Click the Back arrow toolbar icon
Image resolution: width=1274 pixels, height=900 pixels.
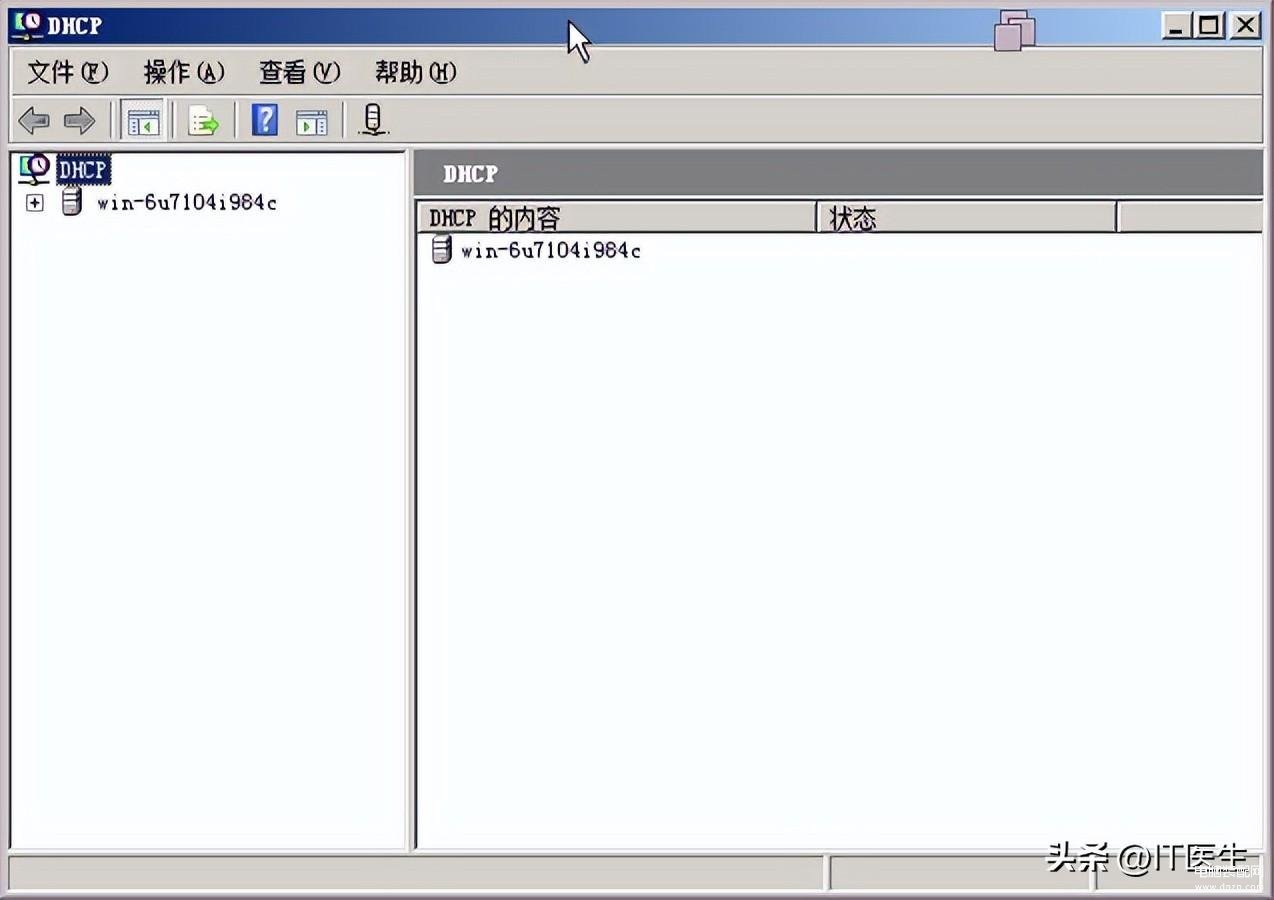tap(34, 122)
